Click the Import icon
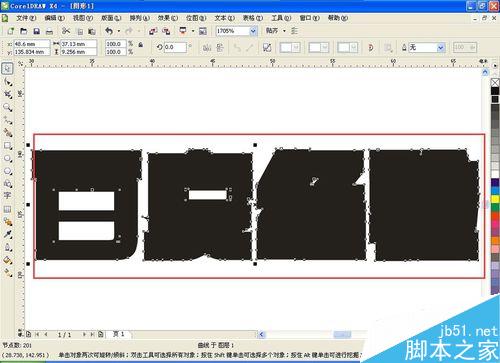The height and width of the screenshot is (363, 500). point(153,31)
